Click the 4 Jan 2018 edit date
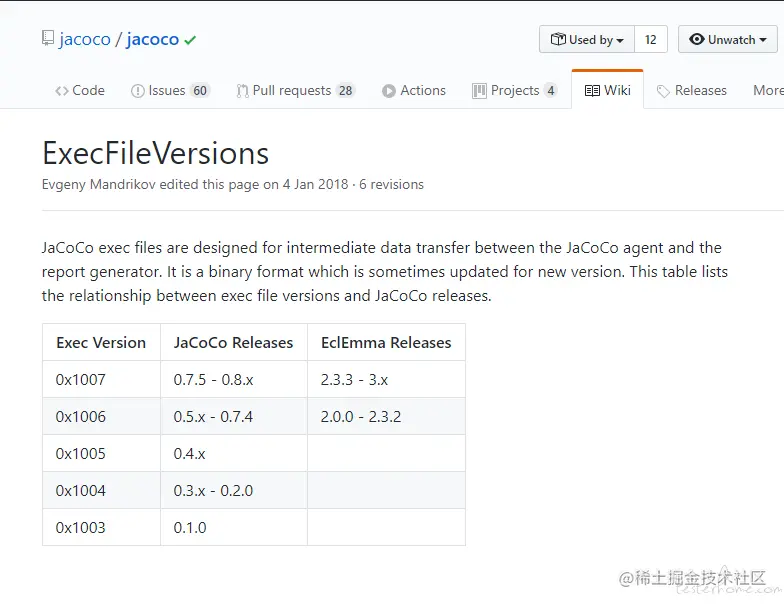The height and width of the screenshot is (605, 784). tap(316, 184)
